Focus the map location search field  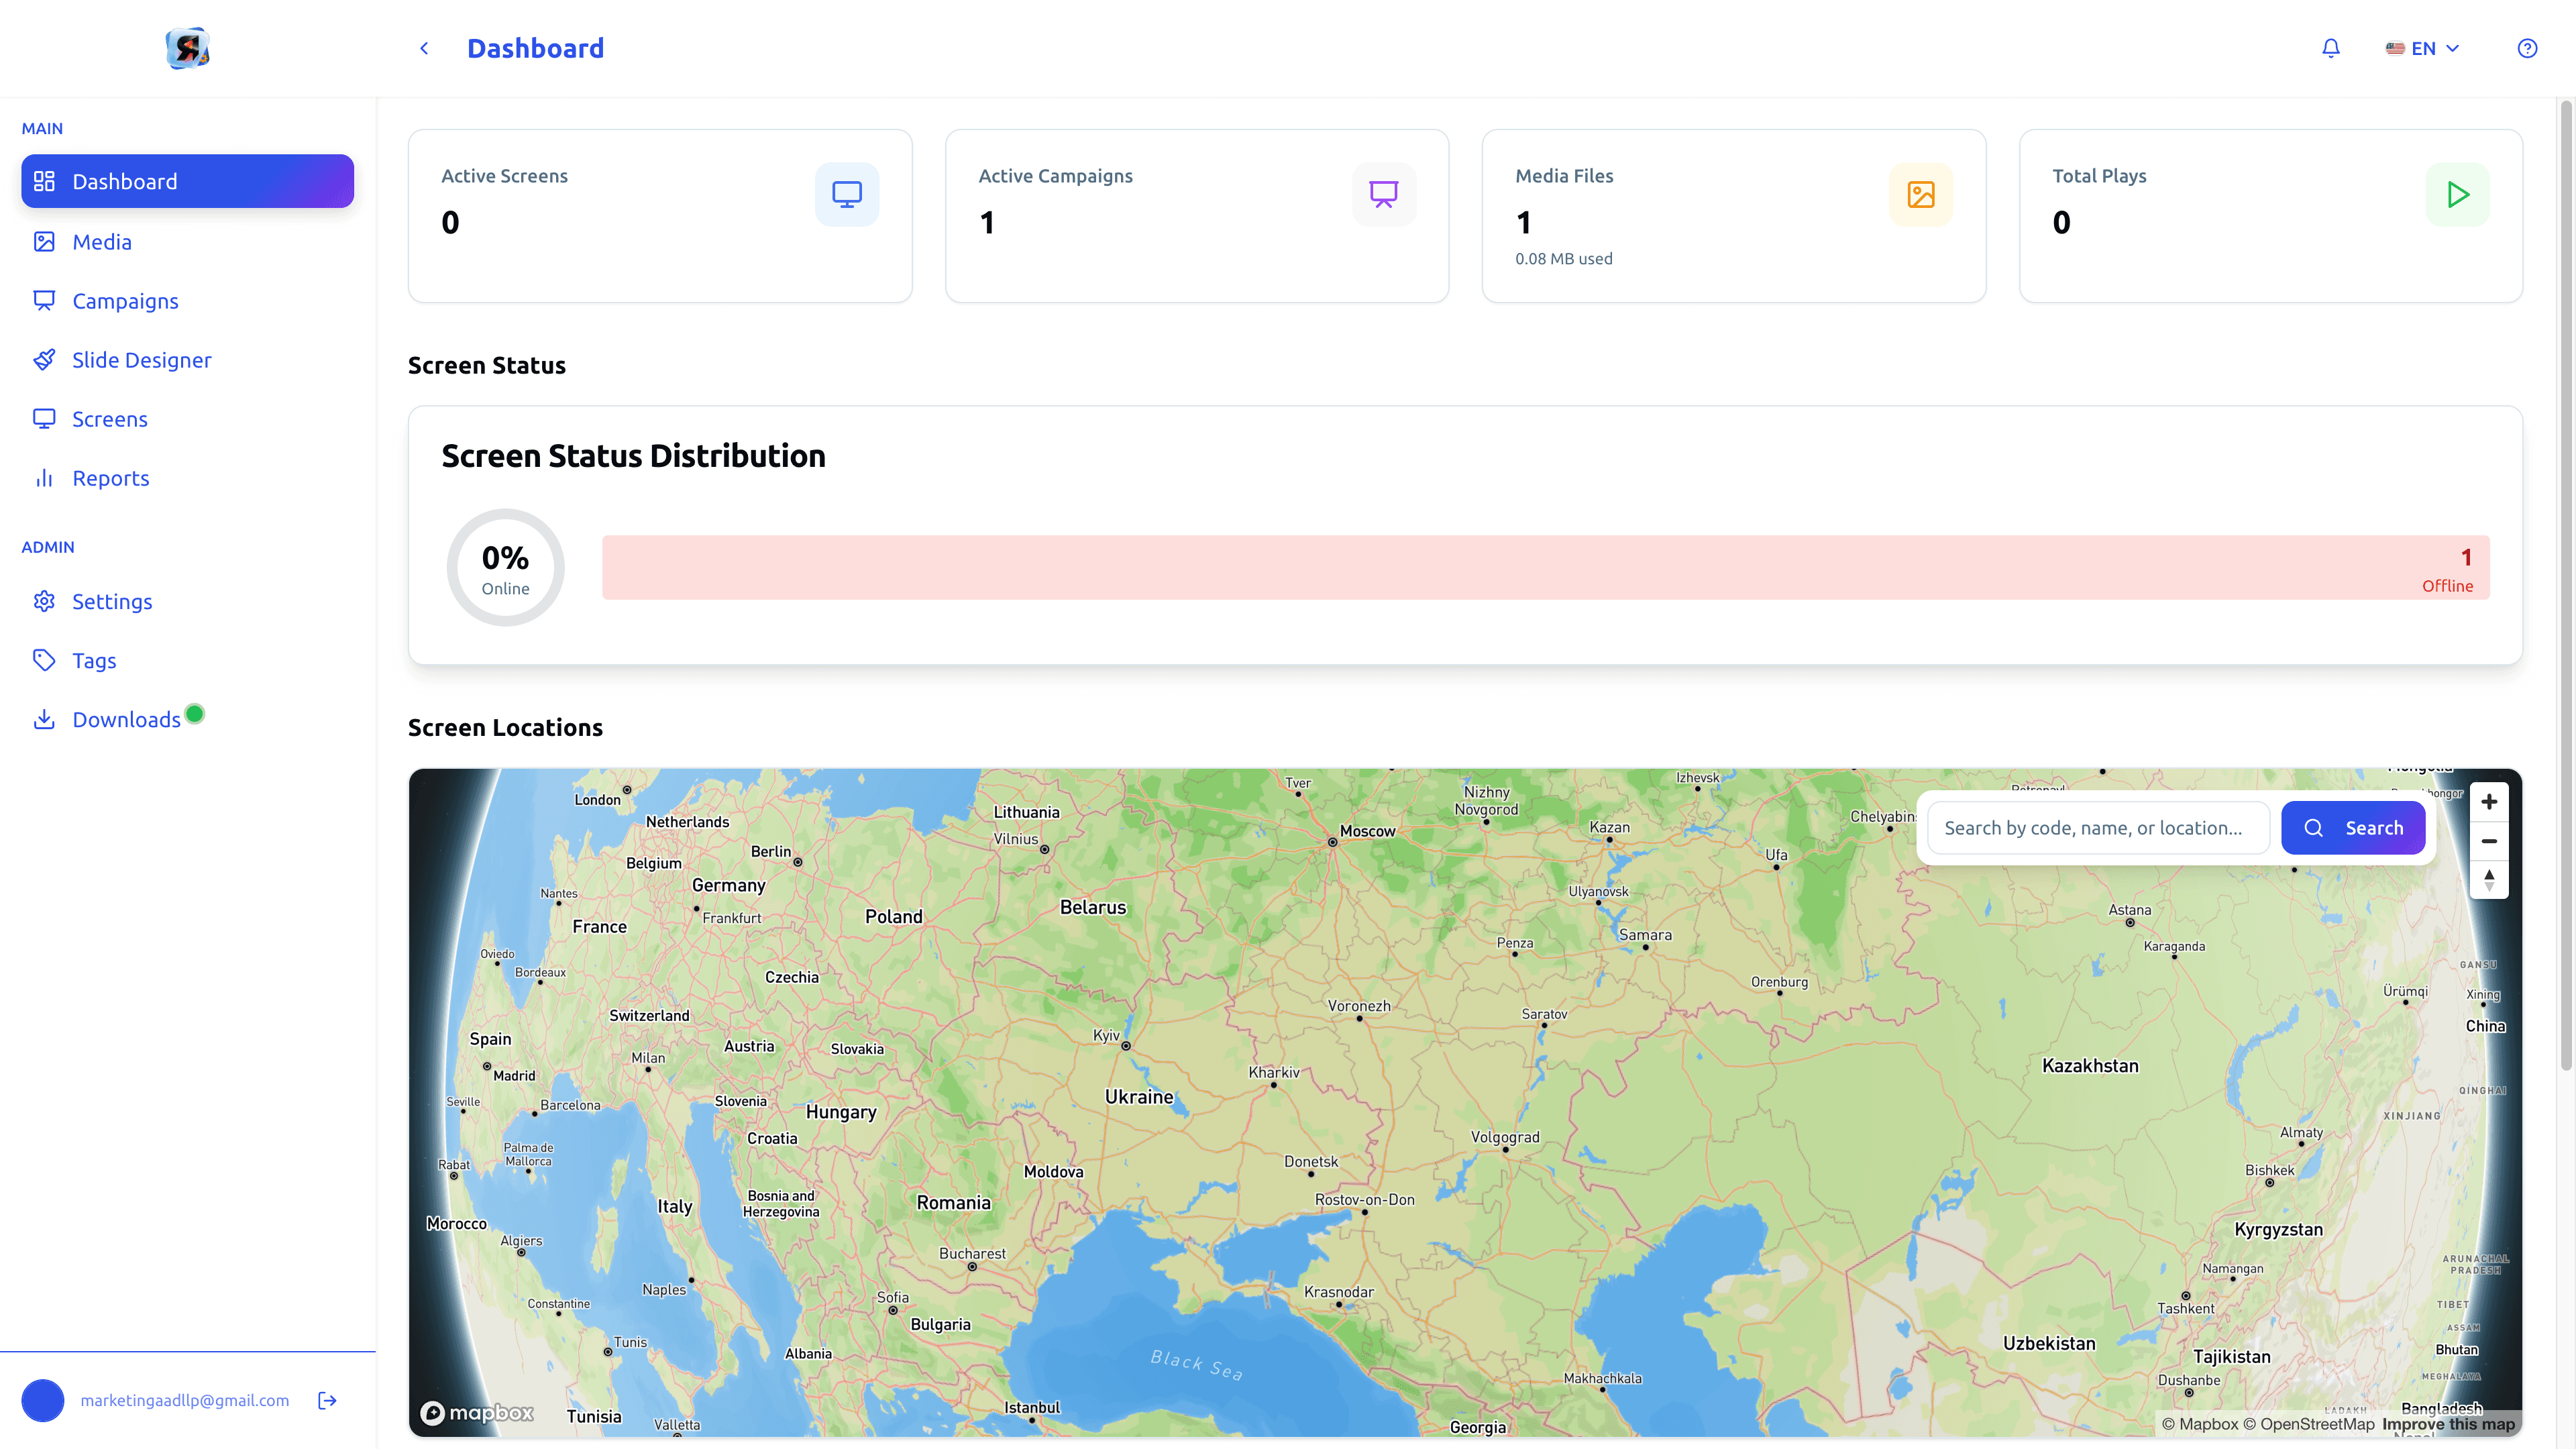2097,828
